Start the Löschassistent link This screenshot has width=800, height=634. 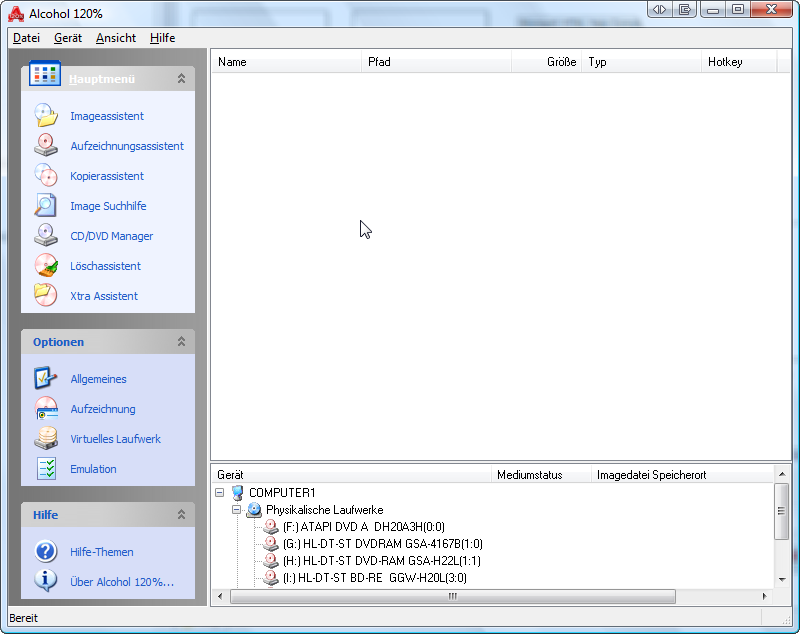(x=105, y=266)
